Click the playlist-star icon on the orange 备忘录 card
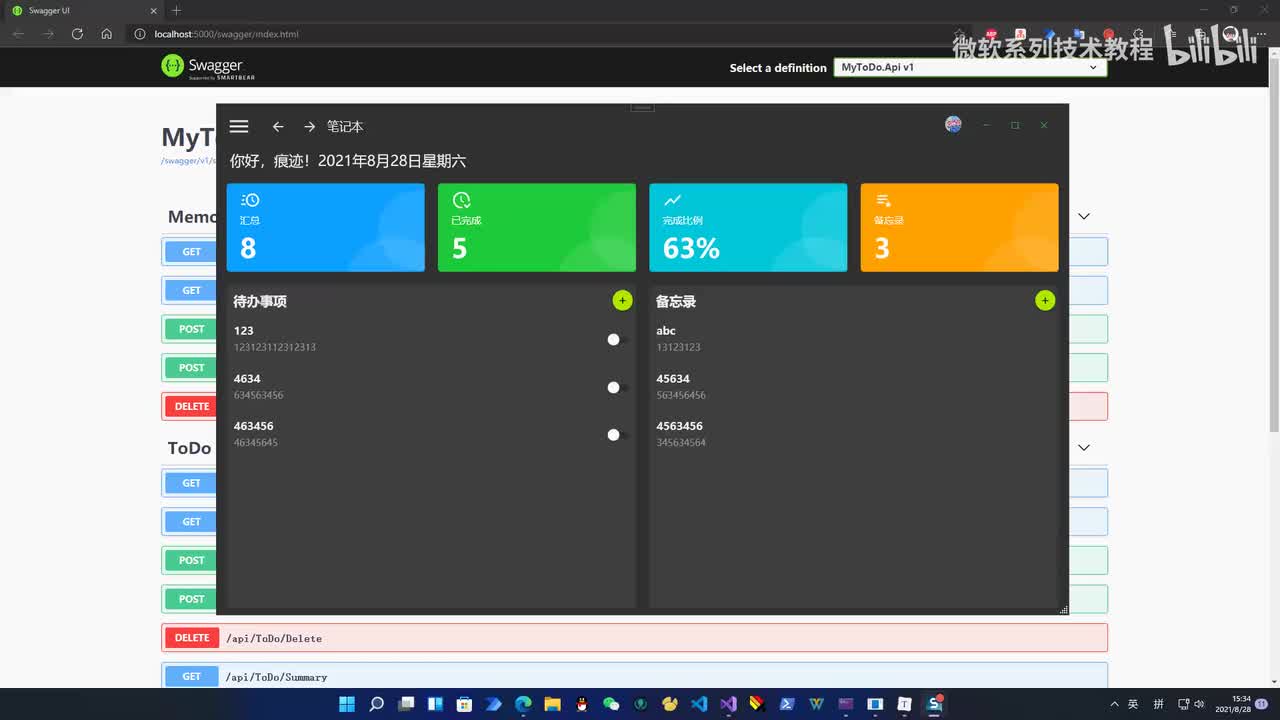Screen dimensions: 1280x720 tap(883, 201)
